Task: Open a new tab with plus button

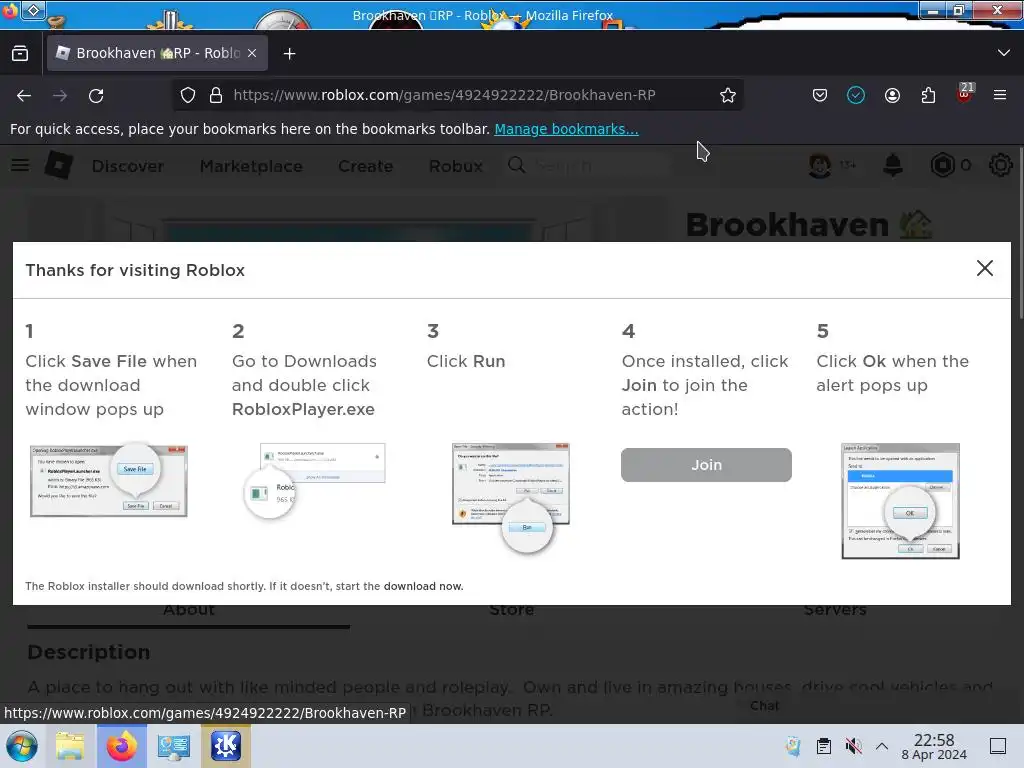Action: [x=289, y=54]
